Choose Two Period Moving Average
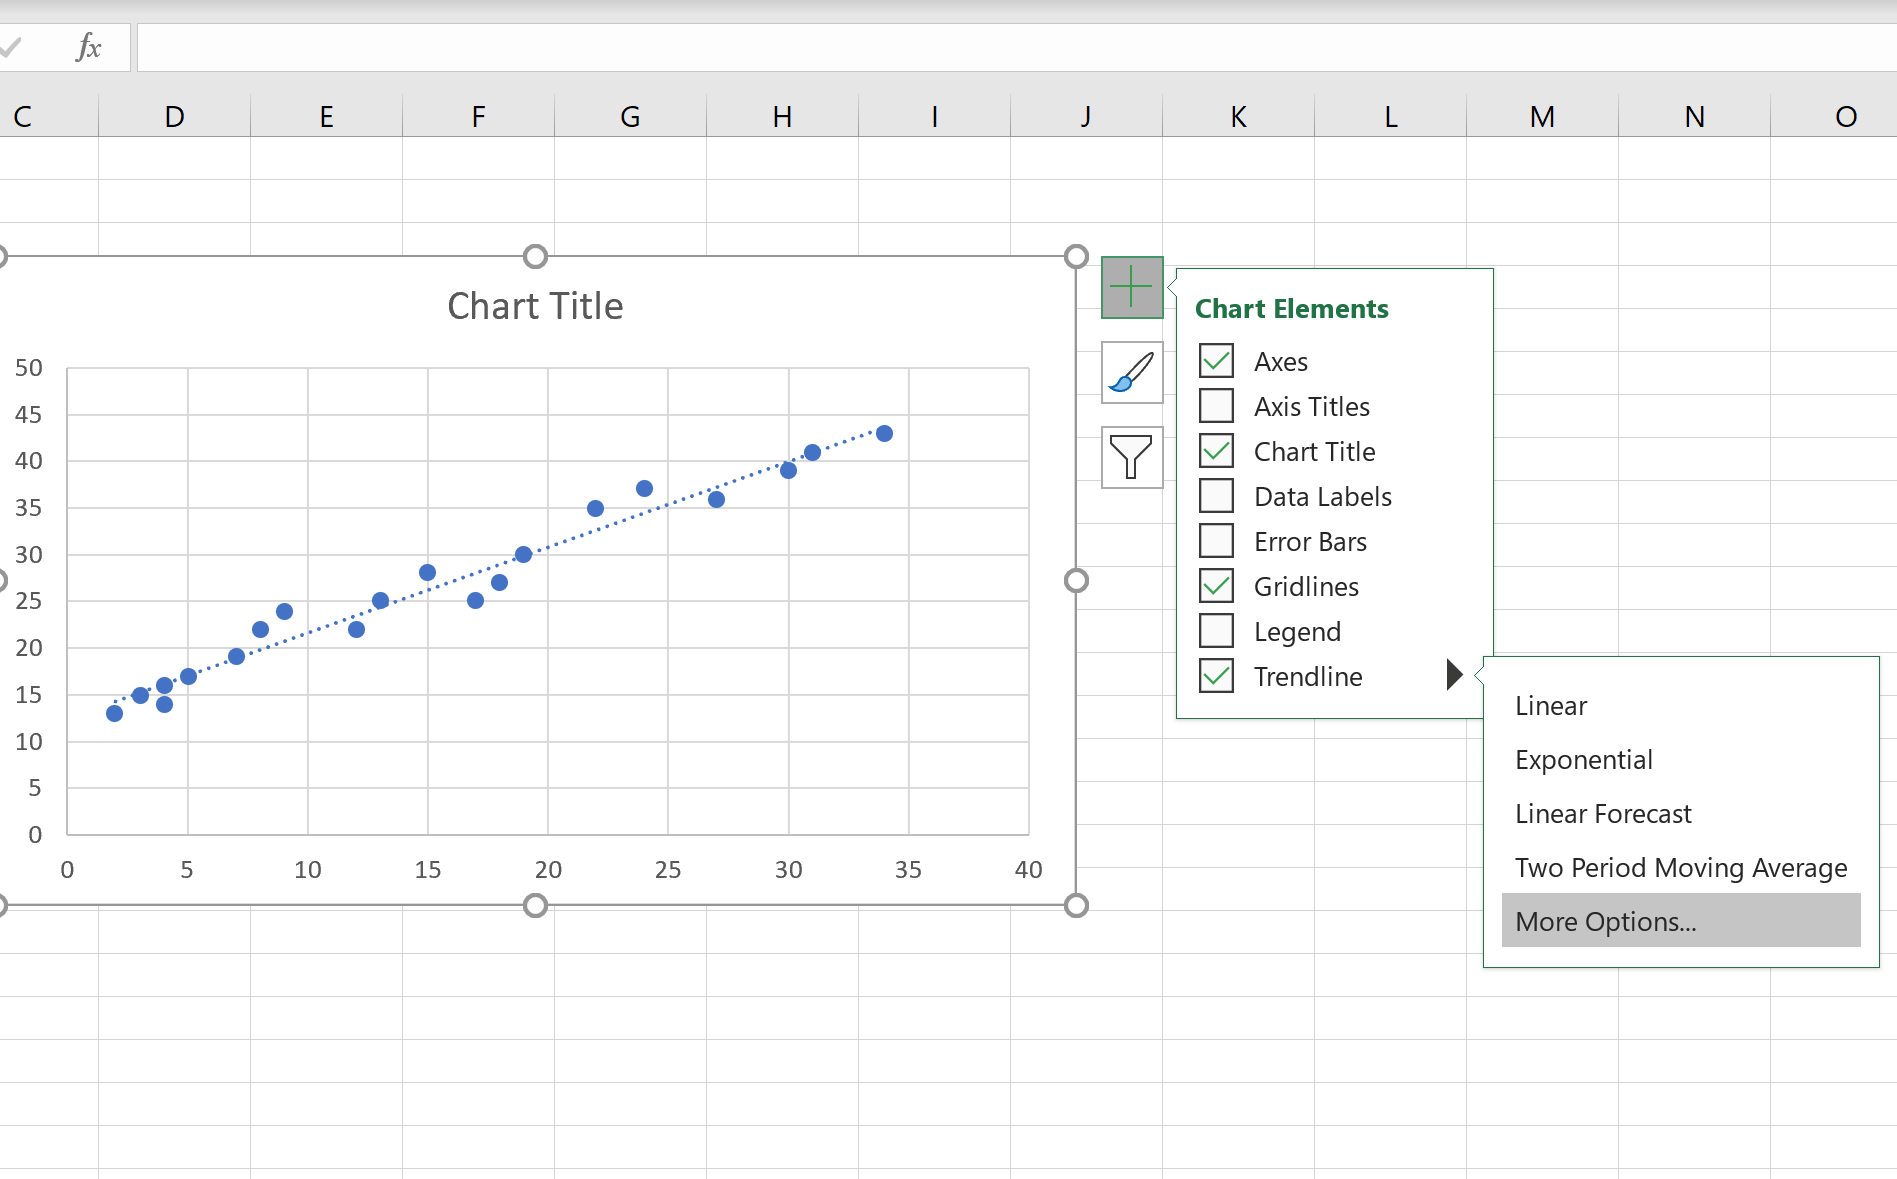The height and width of the screenshot is (1179, 1897). point(1680,867)
